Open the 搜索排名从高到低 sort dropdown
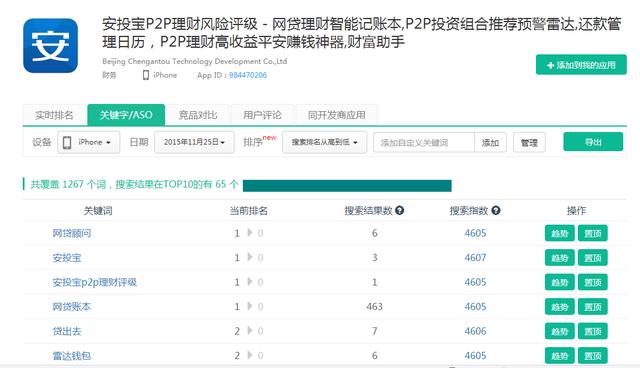Screen dimensions: 640x368 pos(324,142)
